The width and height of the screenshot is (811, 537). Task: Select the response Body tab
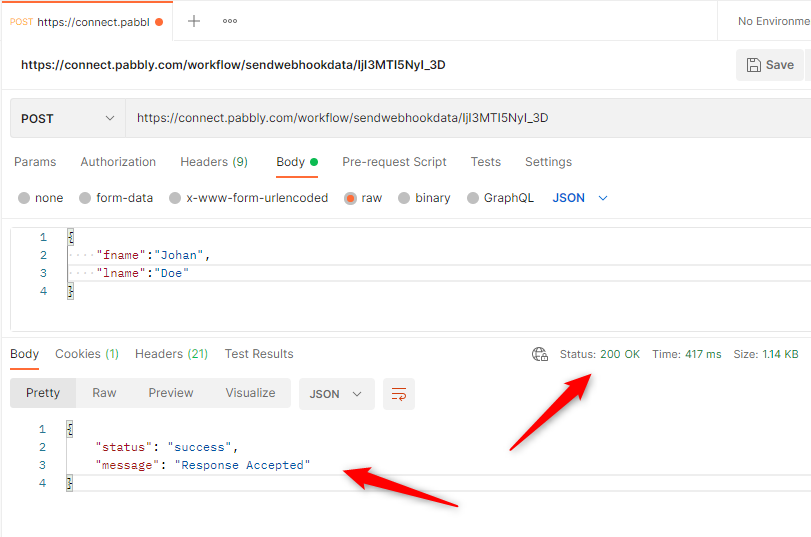[x=24, y=354]
